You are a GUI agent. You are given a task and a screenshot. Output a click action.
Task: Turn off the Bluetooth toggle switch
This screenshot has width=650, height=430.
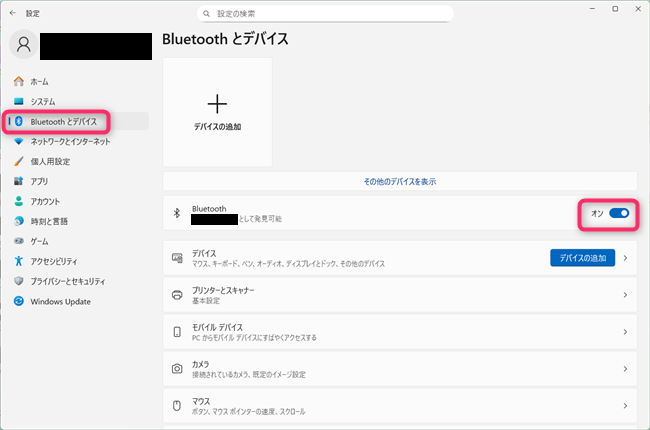pyautogui.click(x=618, y=213)
